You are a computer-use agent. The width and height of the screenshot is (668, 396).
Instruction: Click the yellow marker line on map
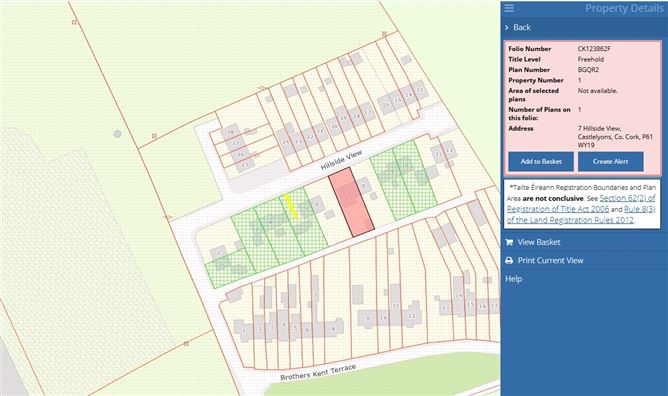(291, 206)
